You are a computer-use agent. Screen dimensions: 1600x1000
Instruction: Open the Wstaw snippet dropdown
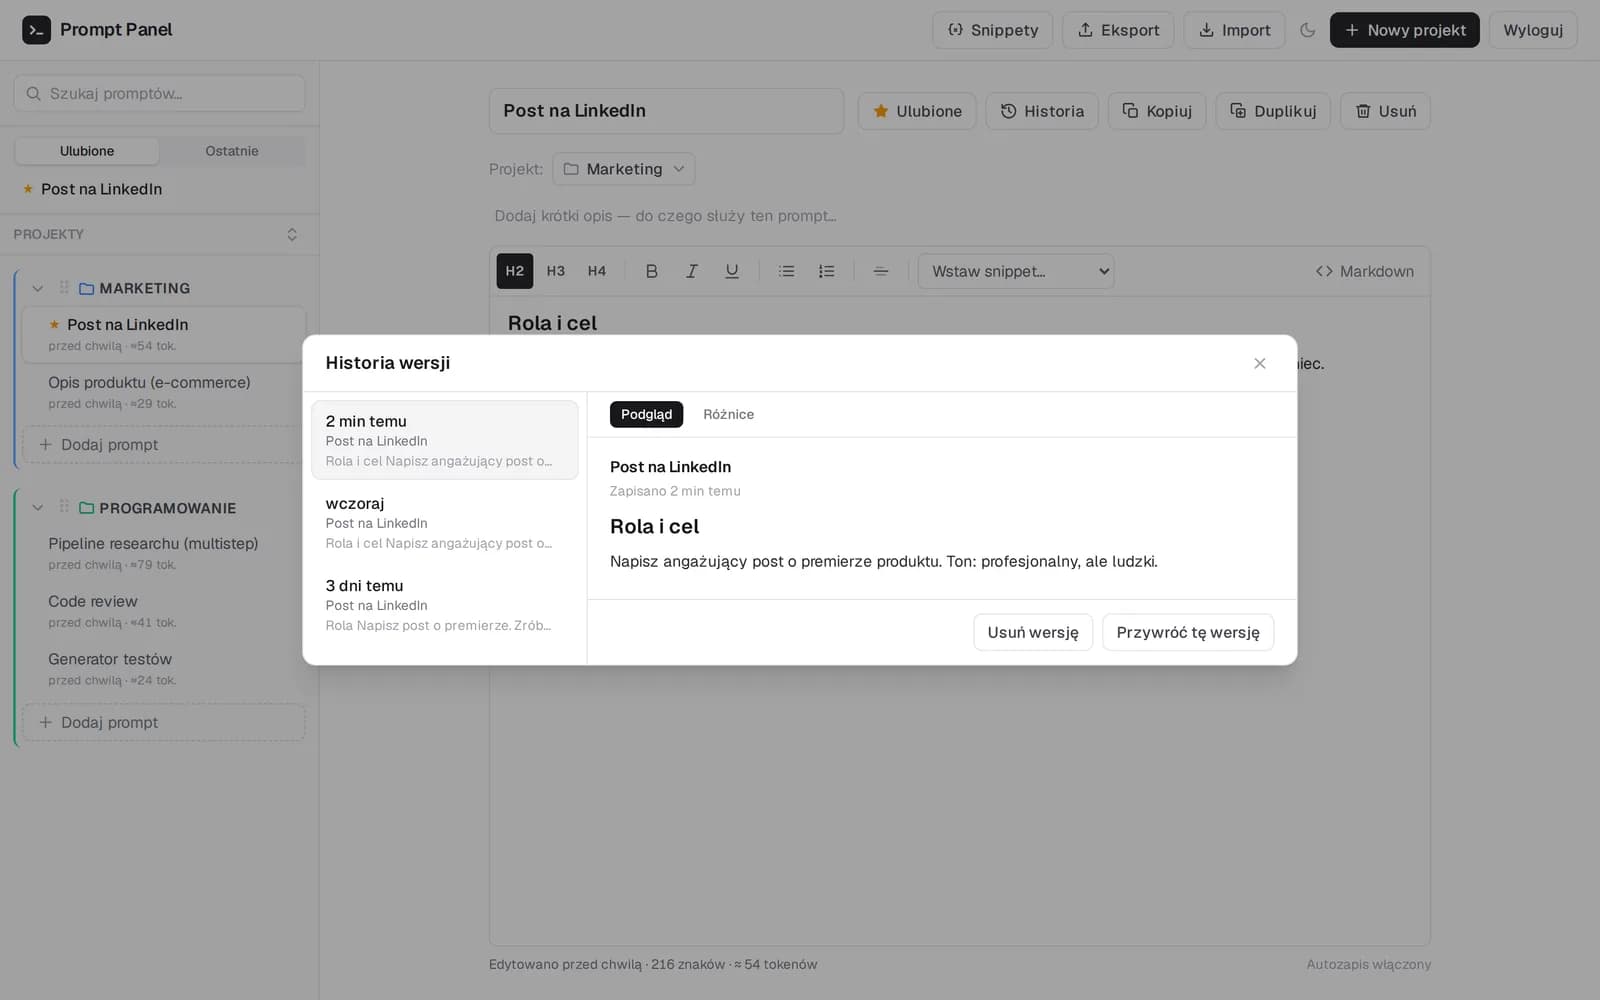(1016, 271)
